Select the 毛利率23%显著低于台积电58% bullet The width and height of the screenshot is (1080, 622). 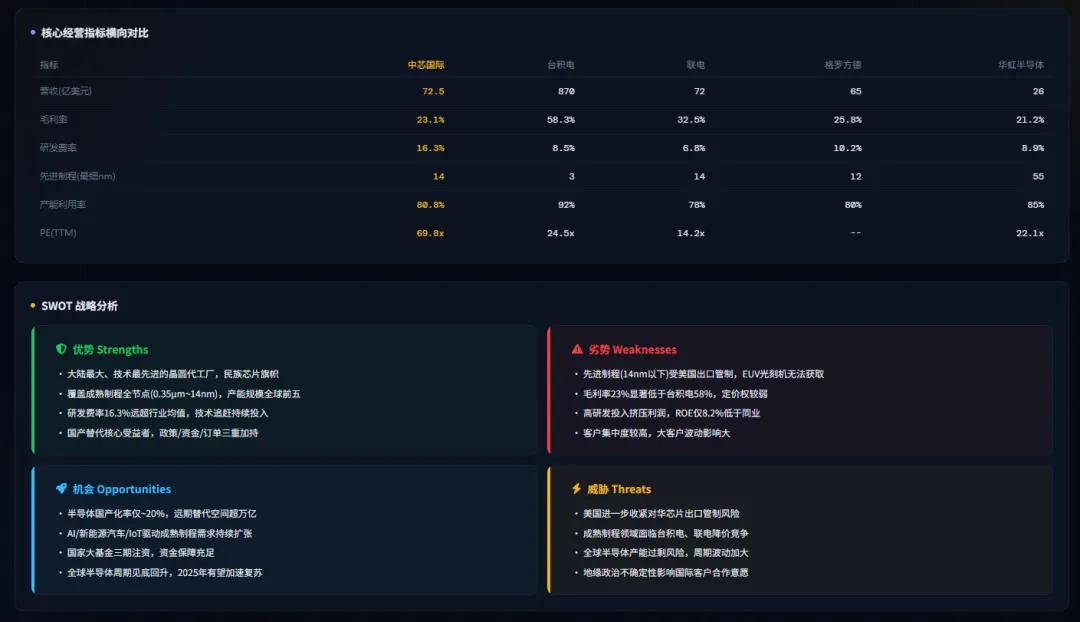(x=675, y=394)
